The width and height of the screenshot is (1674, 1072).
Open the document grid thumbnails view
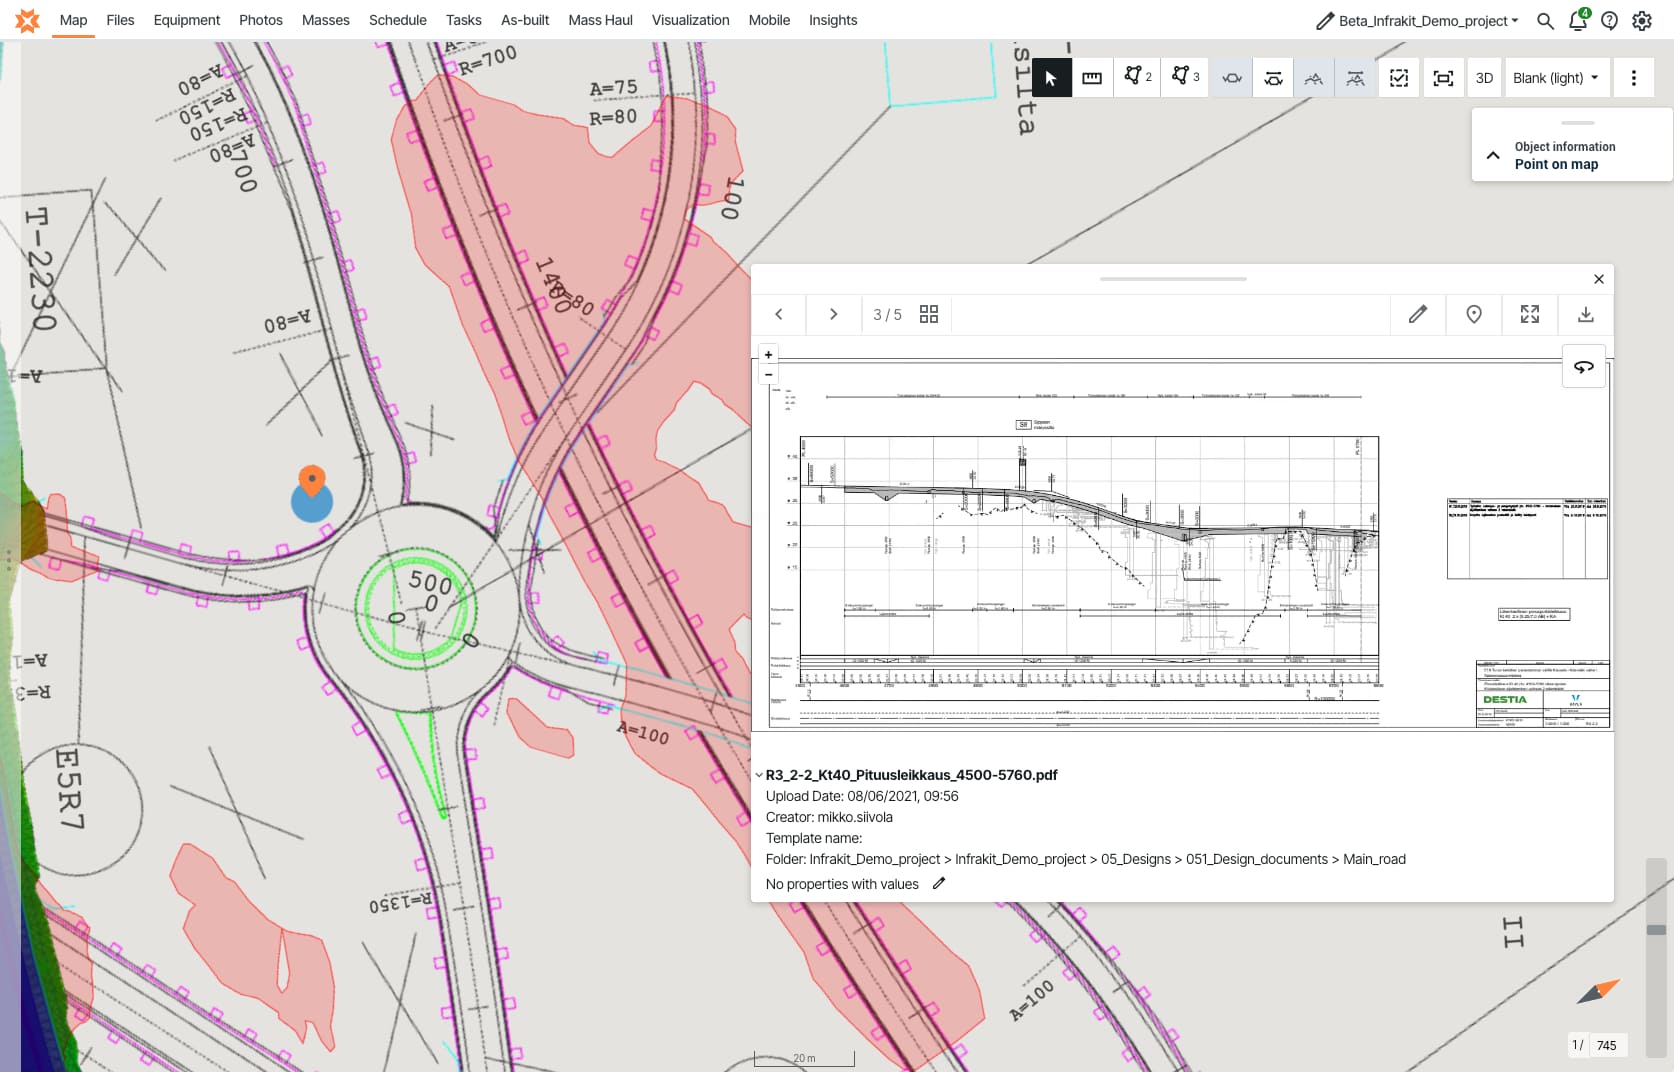pyautogui.click(x=929, y=314)
